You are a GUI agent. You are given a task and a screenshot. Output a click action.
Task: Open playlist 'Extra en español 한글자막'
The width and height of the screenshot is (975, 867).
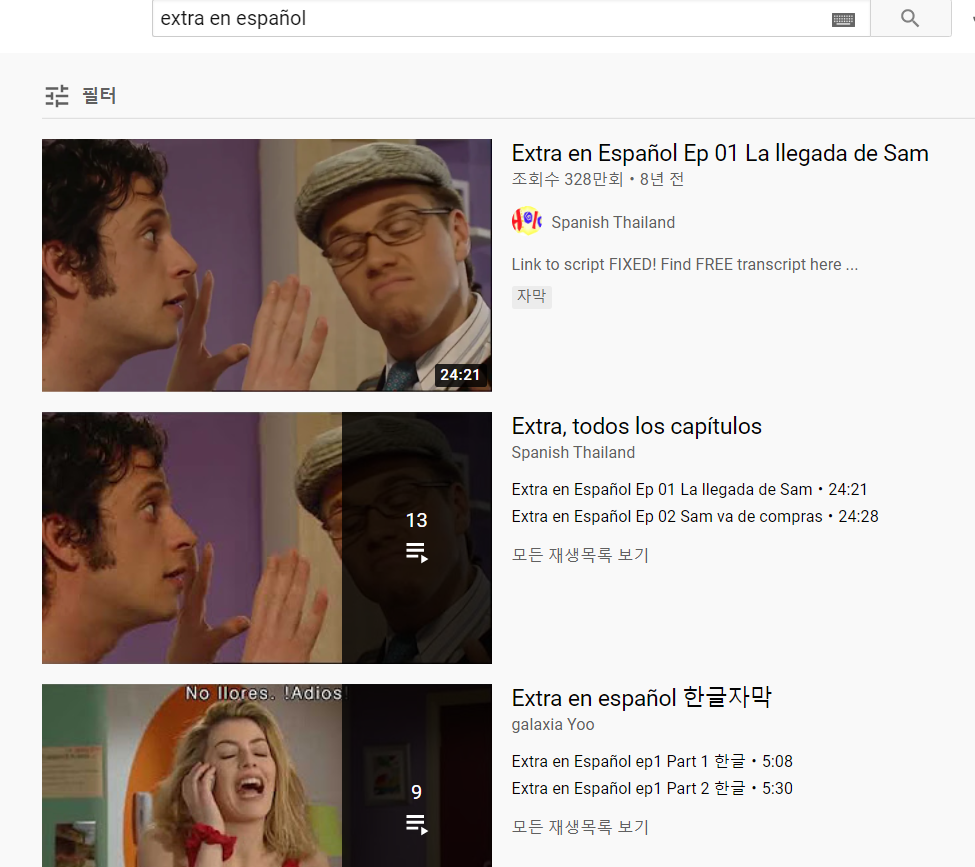641,698
